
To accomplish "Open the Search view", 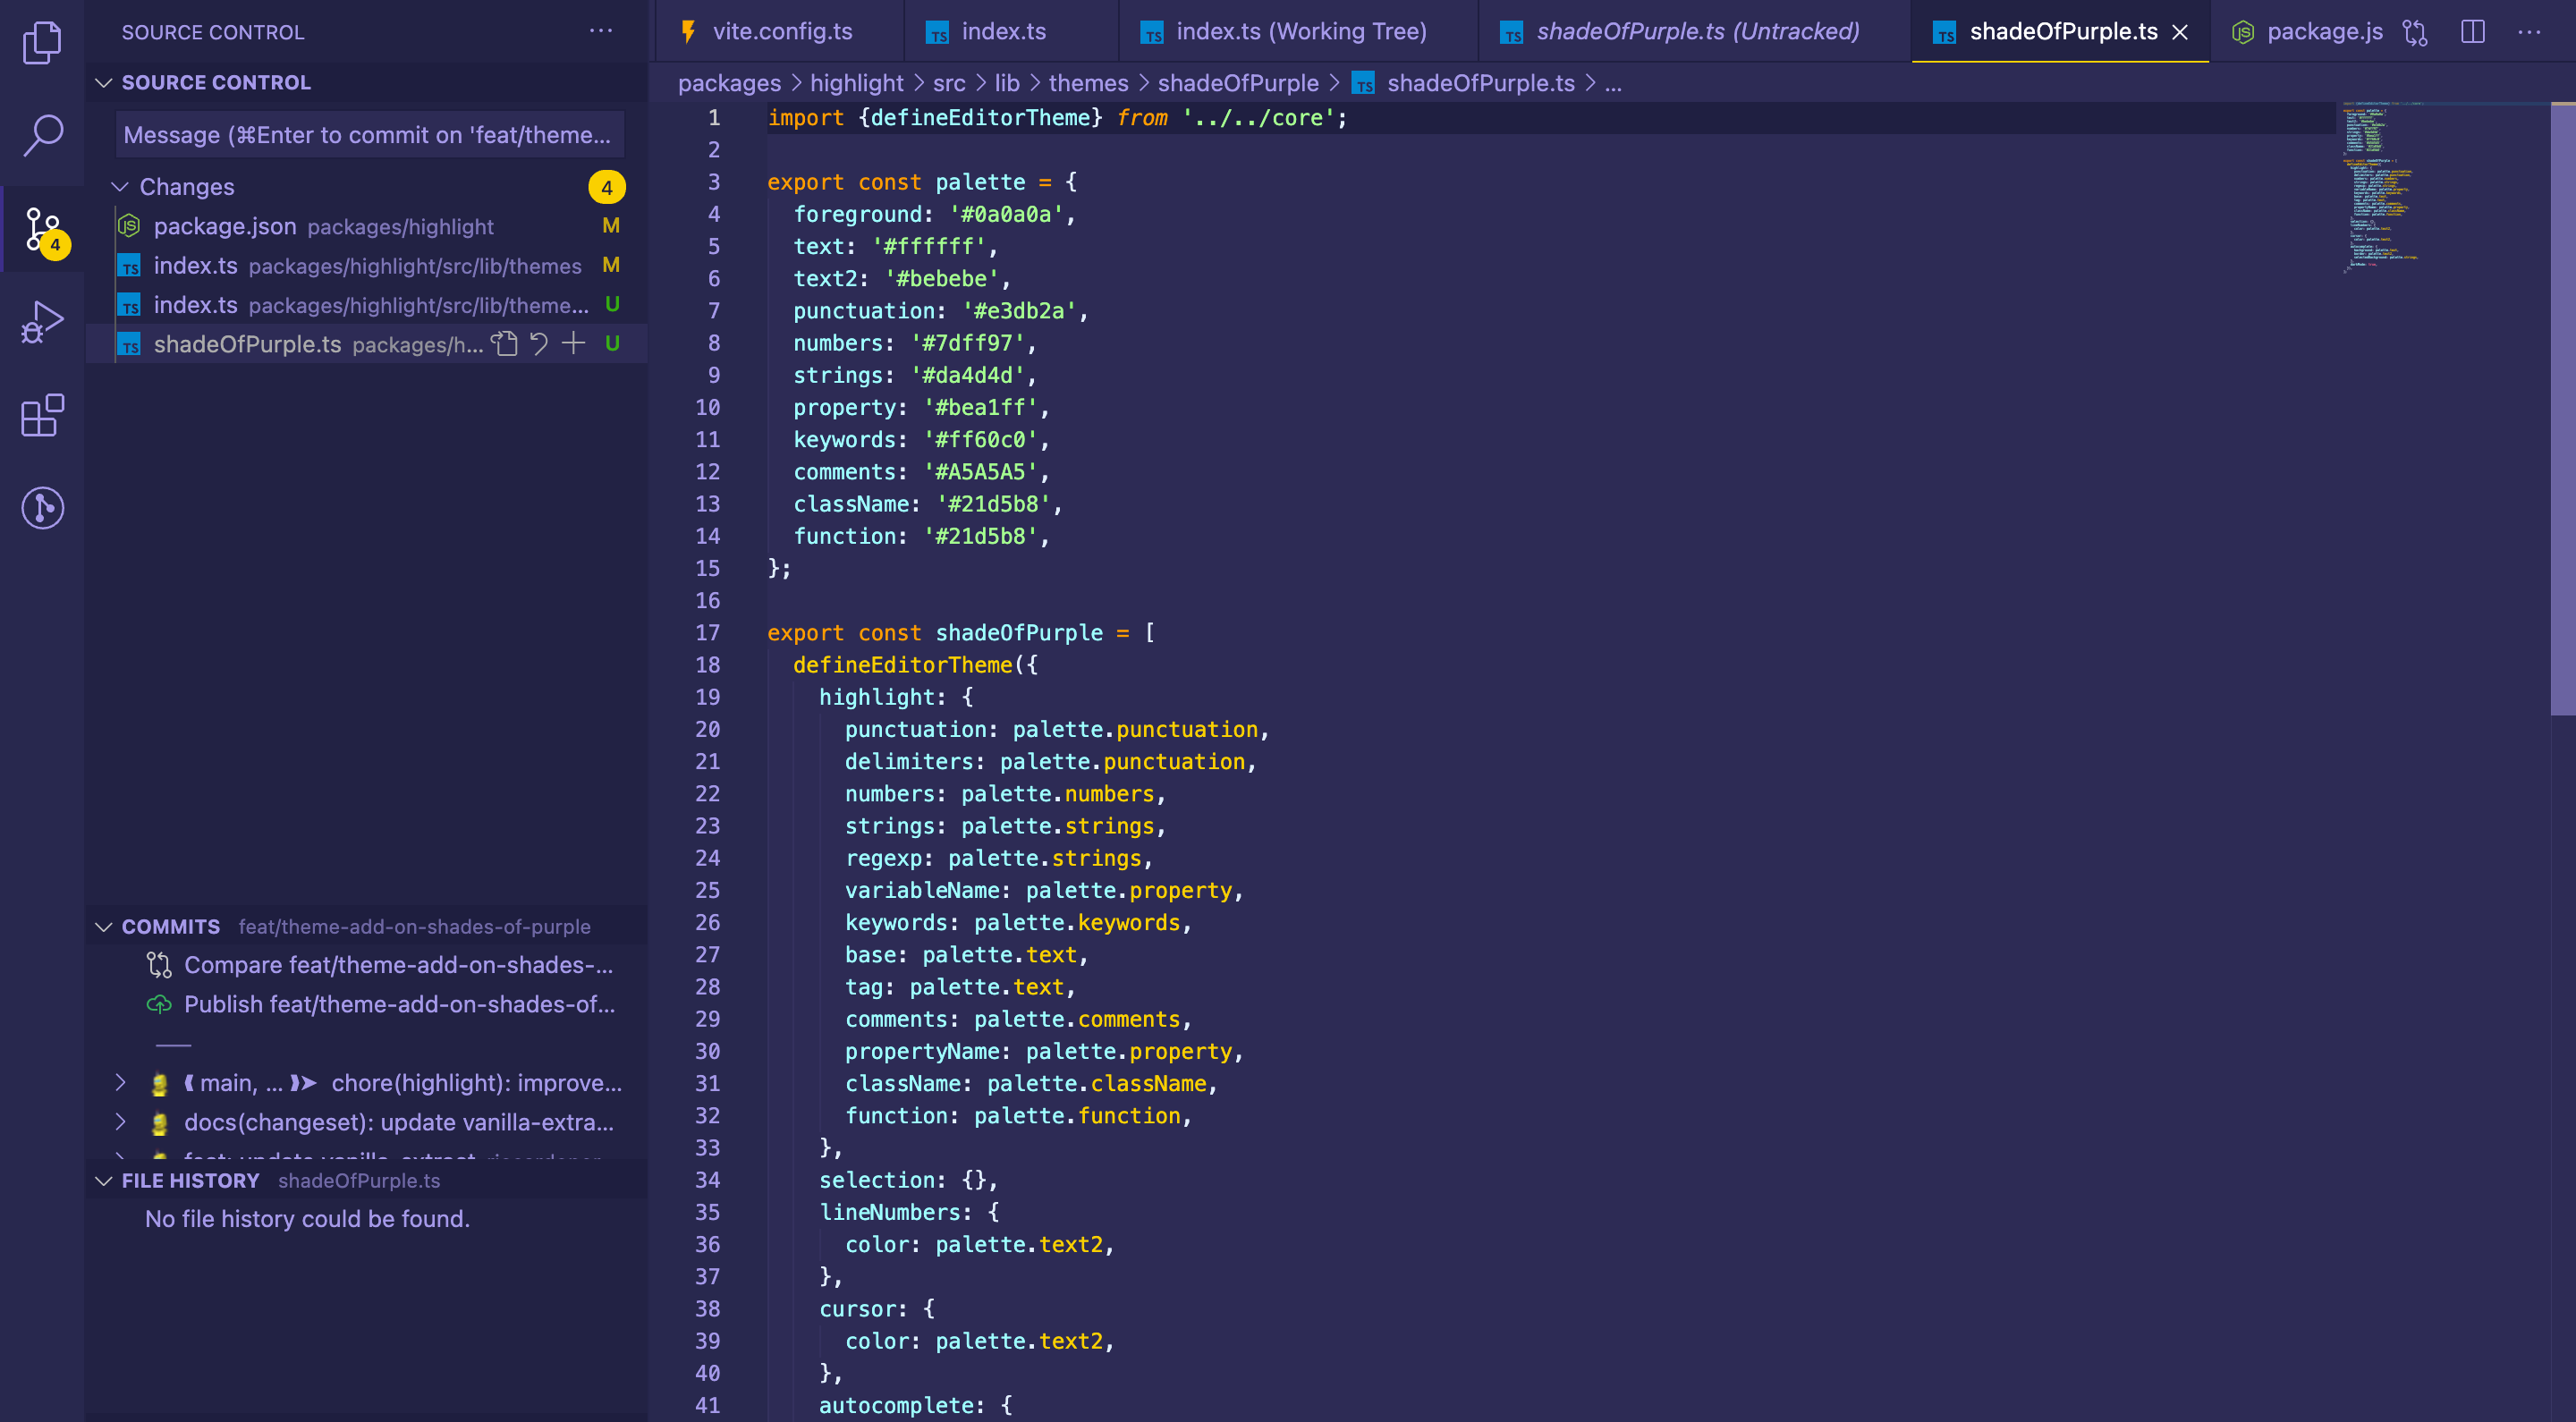I will [x=43, y=135].
